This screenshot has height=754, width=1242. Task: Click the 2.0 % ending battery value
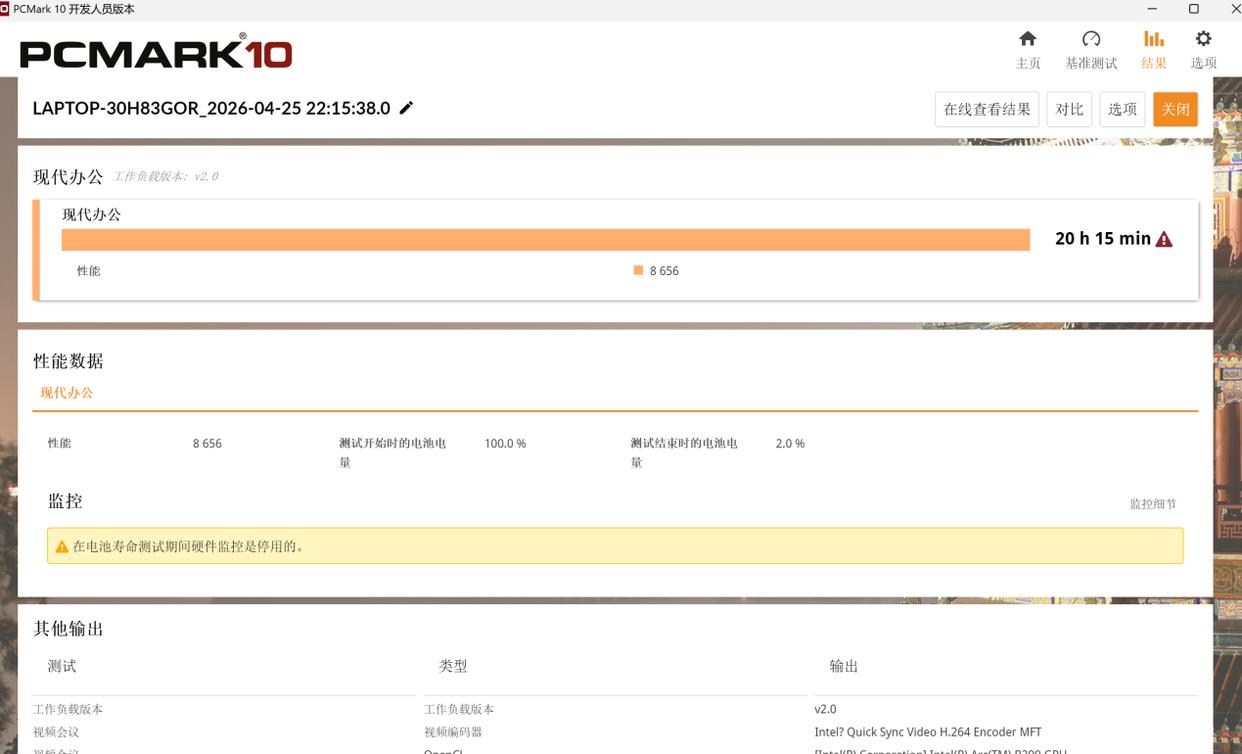coord(790,443)
